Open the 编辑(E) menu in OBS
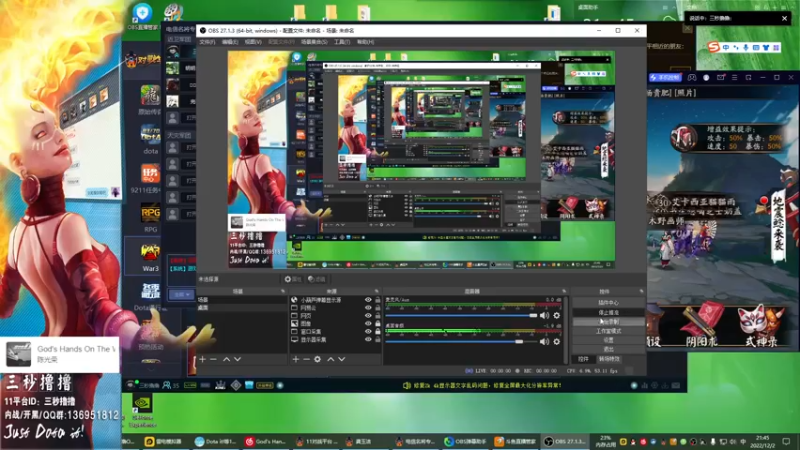The height and width of the screenshot is (450, 800). point(230,42)
